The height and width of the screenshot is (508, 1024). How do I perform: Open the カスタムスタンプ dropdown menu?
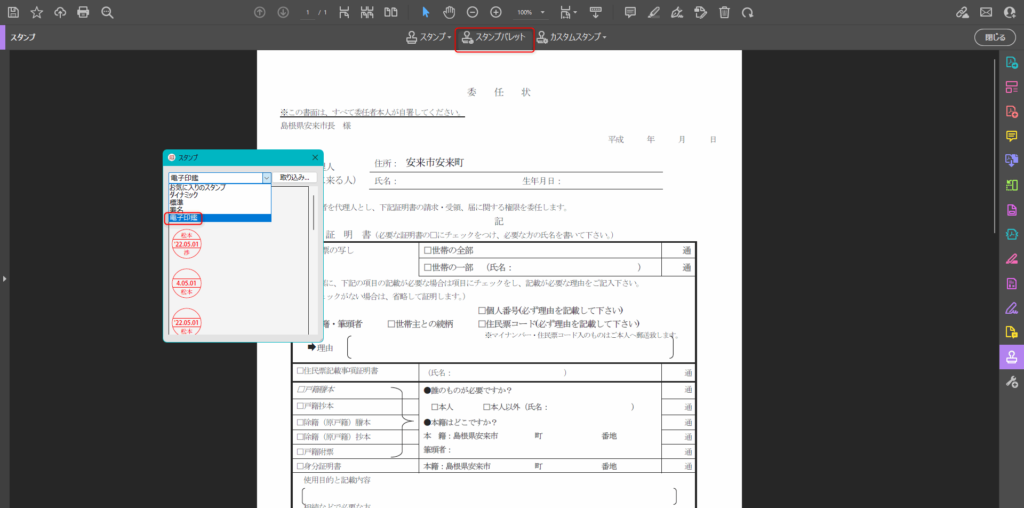571,37
